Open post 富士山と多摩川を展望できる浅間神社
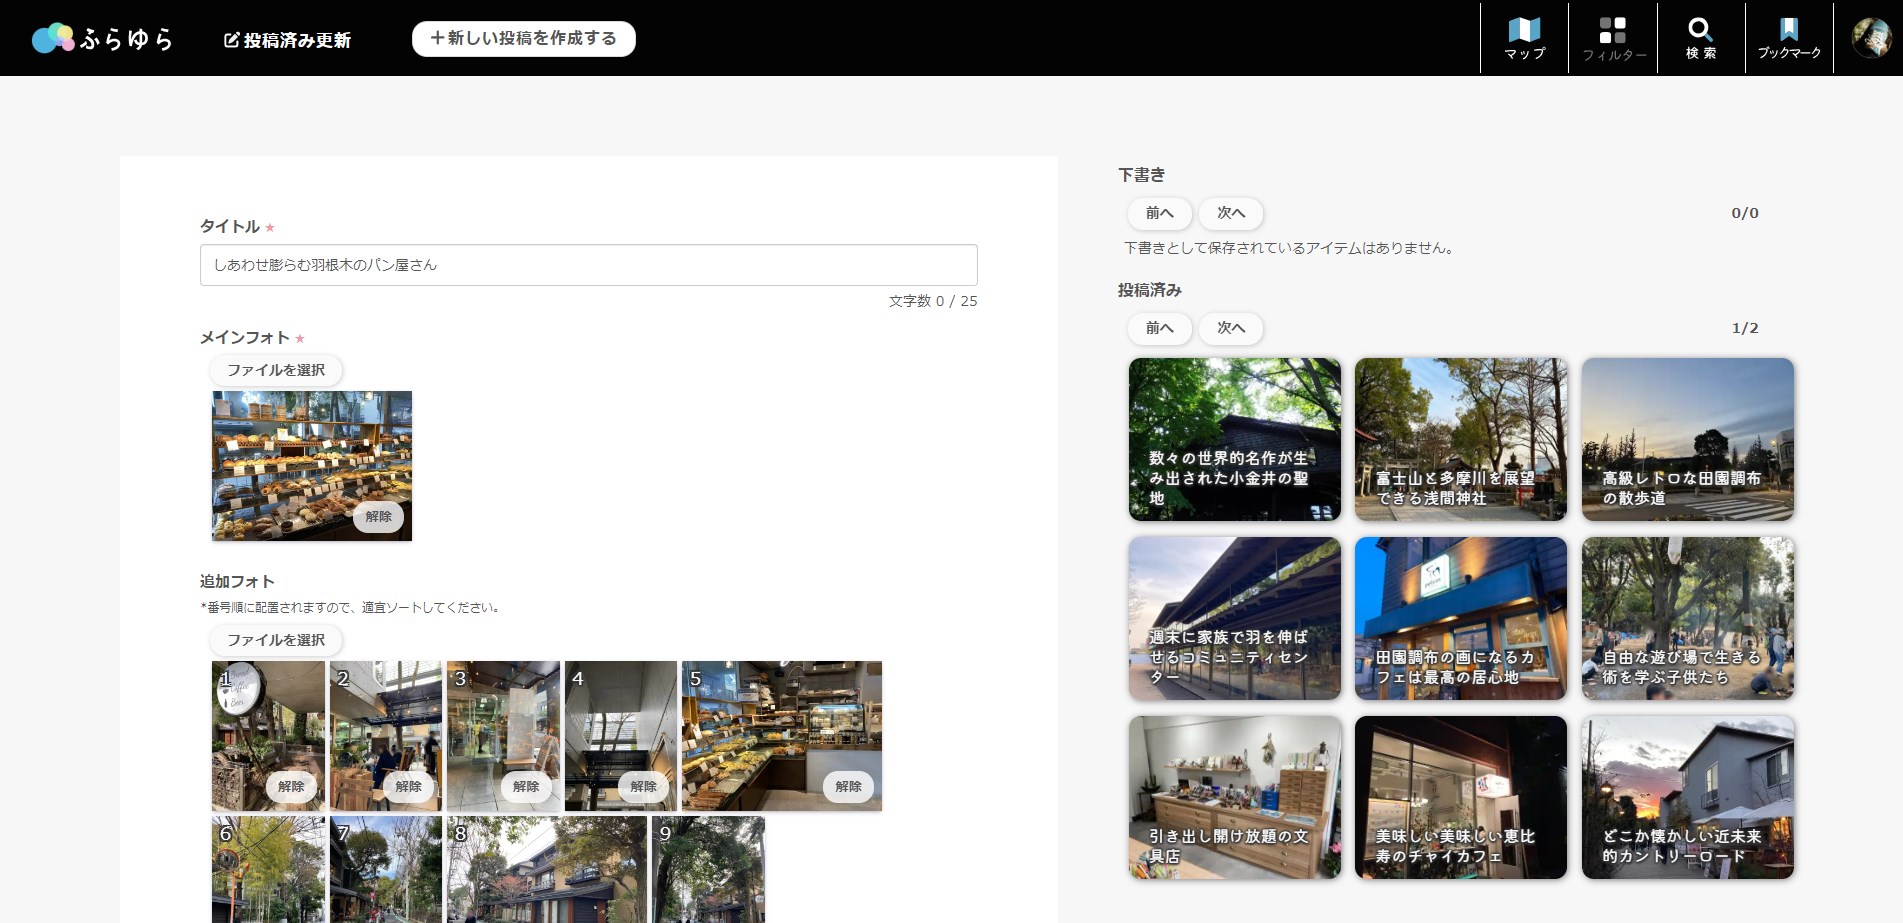Viewport: 1903px width, 923px height. coord(1461,439)
